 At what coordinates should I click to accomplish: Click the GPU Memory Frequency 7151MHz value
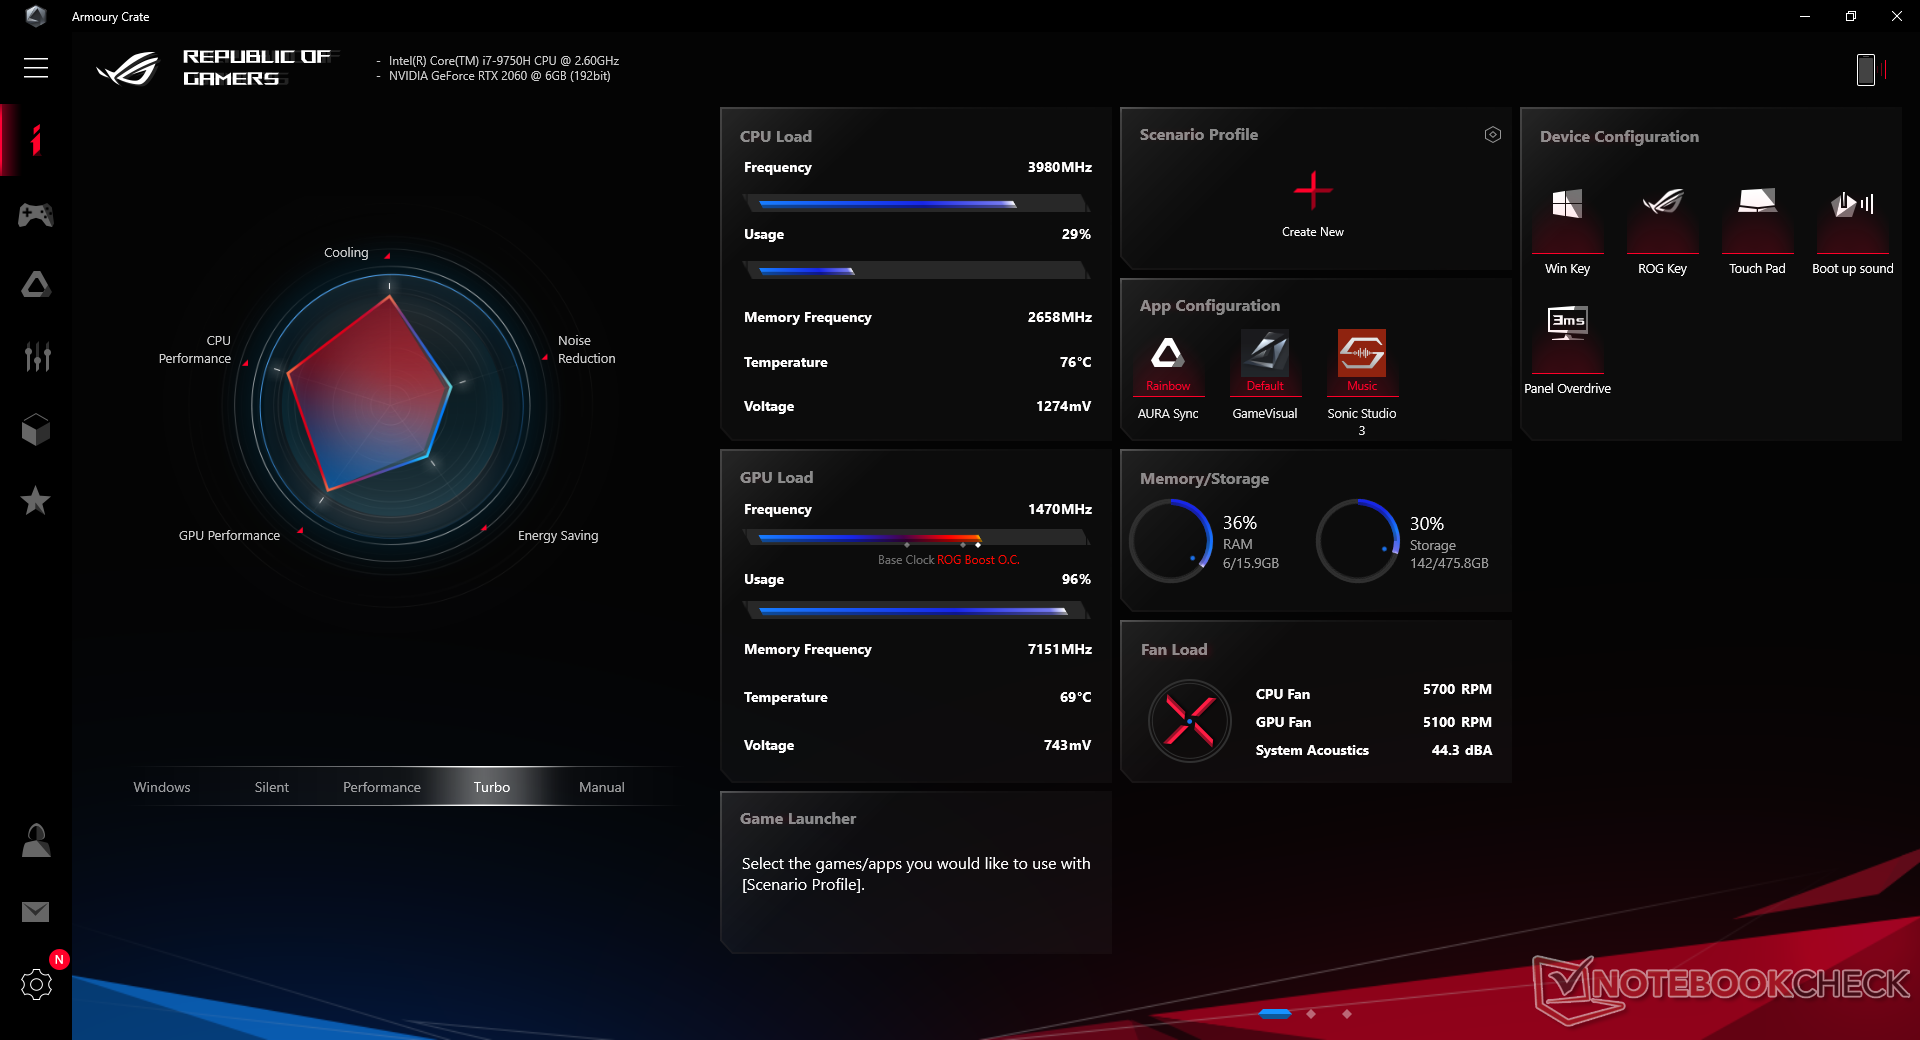1060,649
